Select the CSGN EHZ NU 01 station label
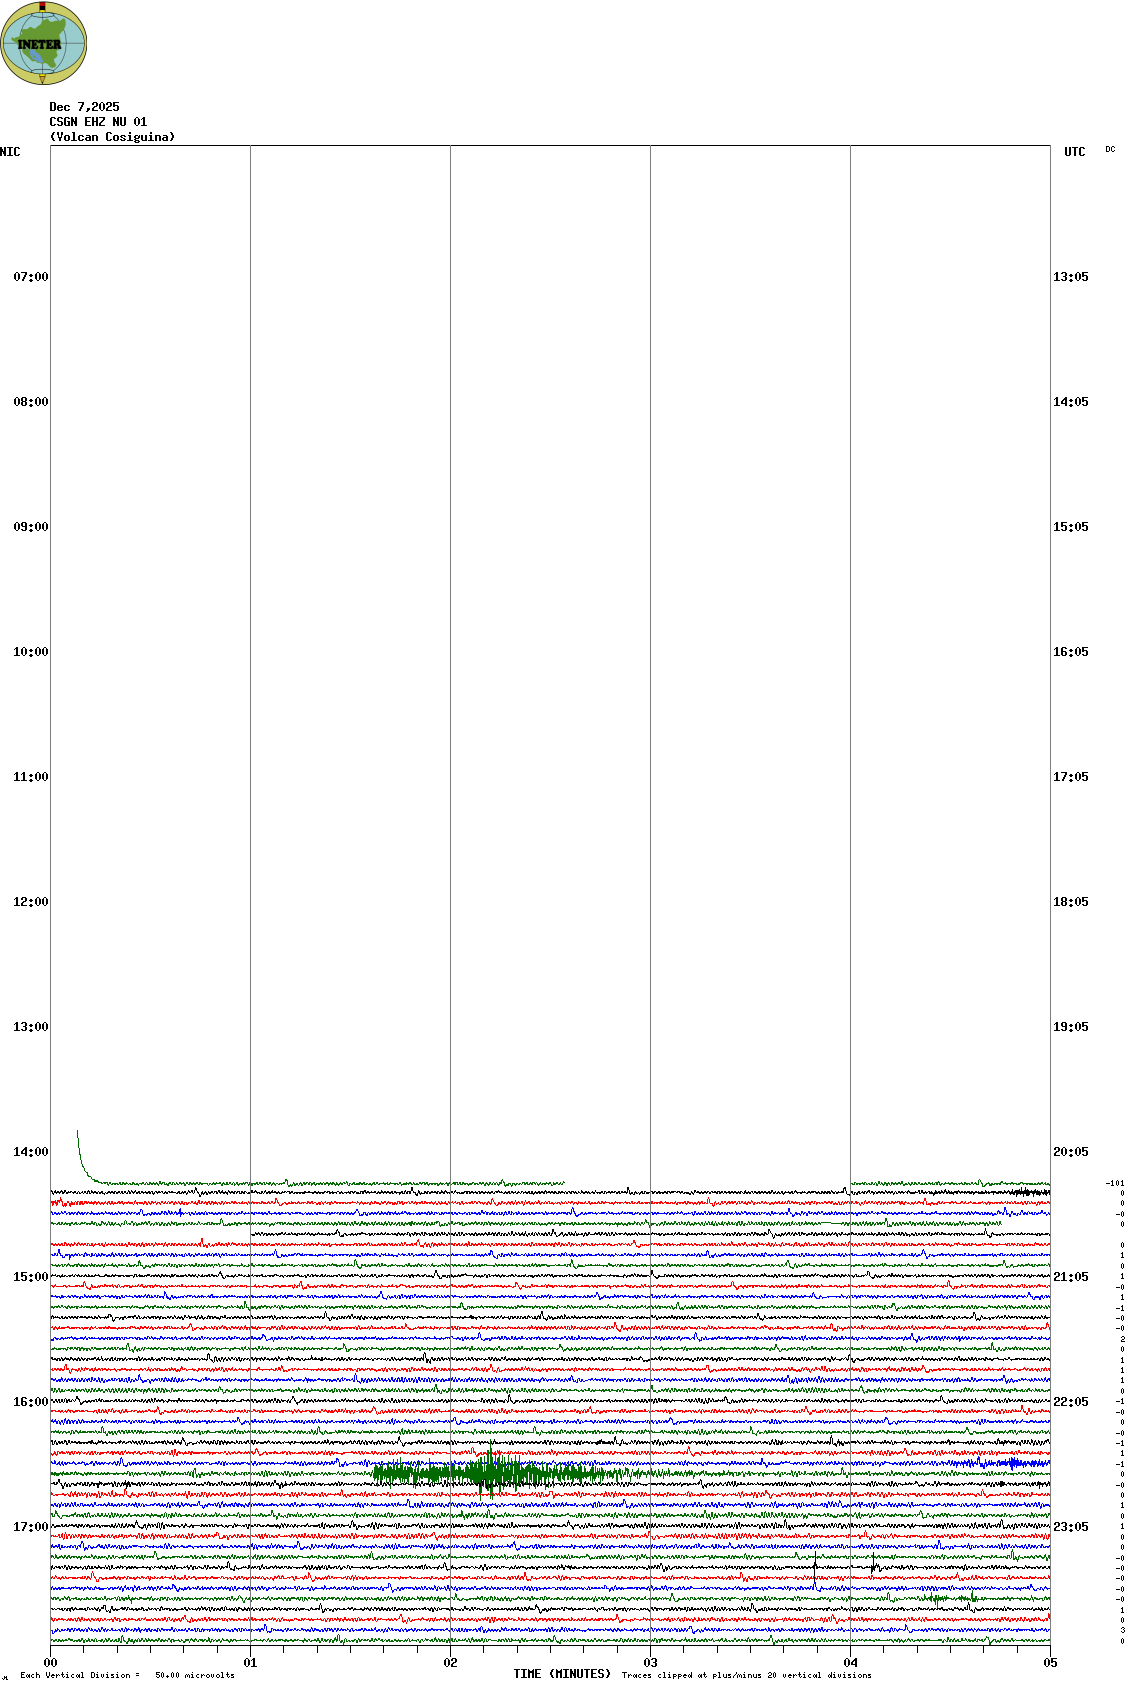Viewport: 1130px width, 1689px height. pos(98,122)
